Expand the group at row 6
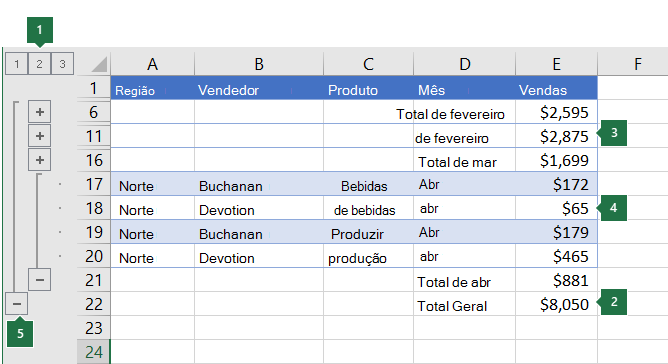Image resolution: width=668 pixels, height=364 pixels. click(40, 112)
